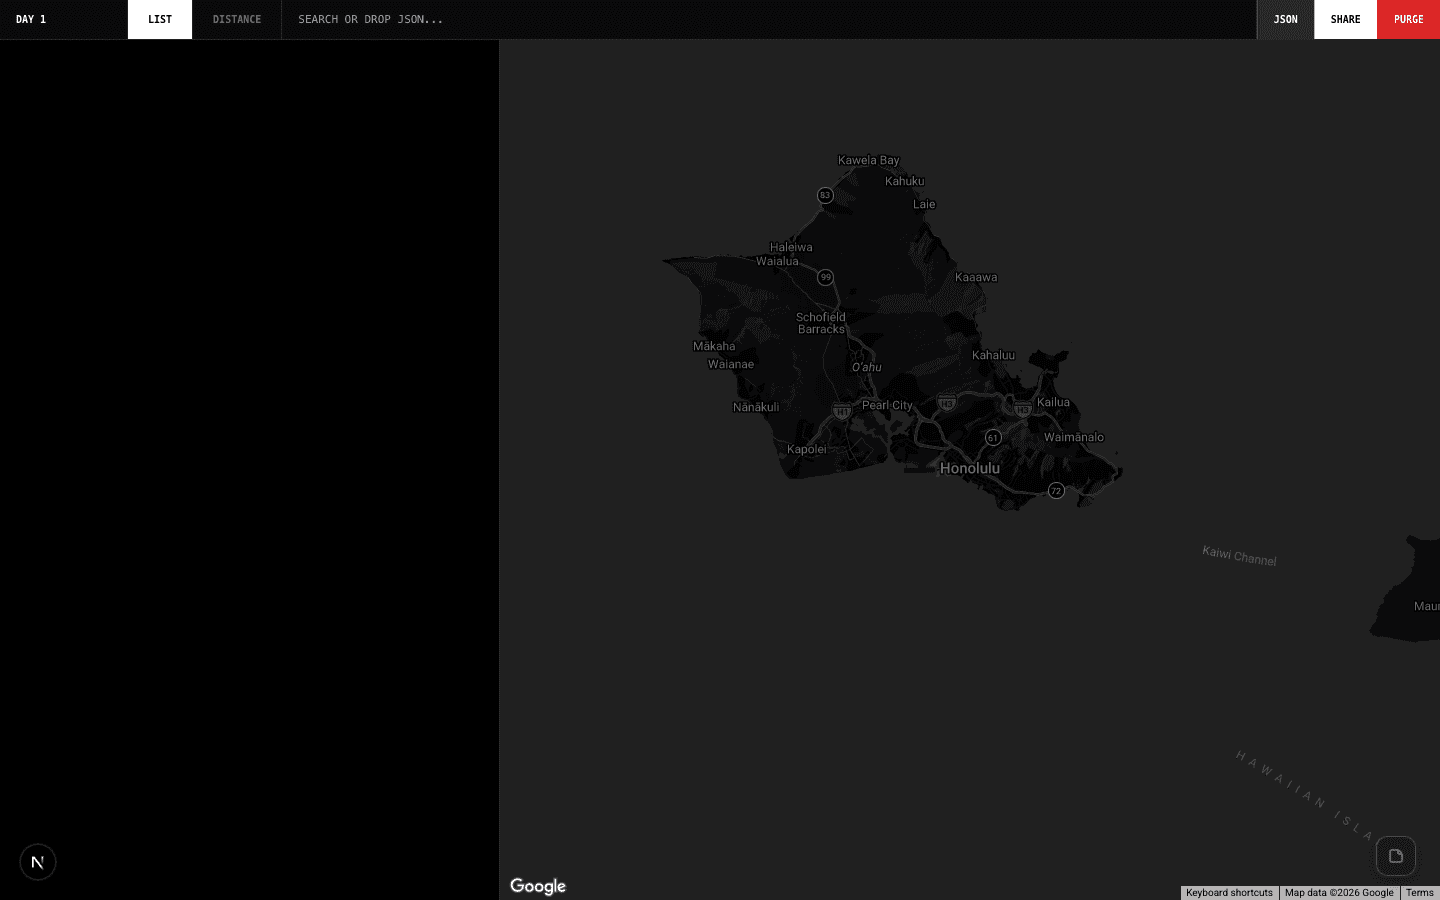Switch to the LIST tab
The height and width of the screenshot is (900, 1440).
coord(159,19)
